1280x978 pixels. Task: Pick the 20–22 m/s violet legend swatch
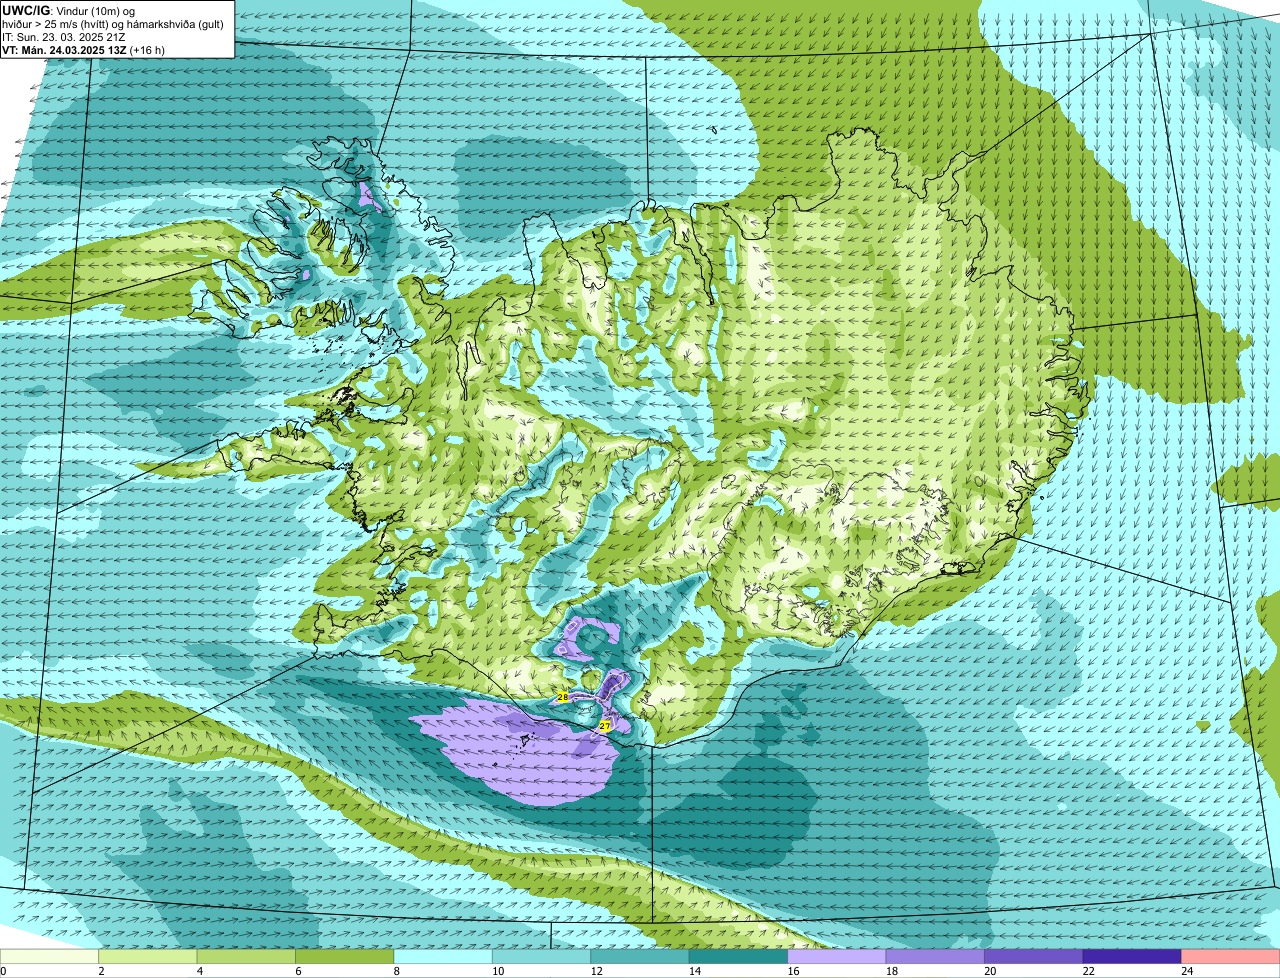point(1034,957)
